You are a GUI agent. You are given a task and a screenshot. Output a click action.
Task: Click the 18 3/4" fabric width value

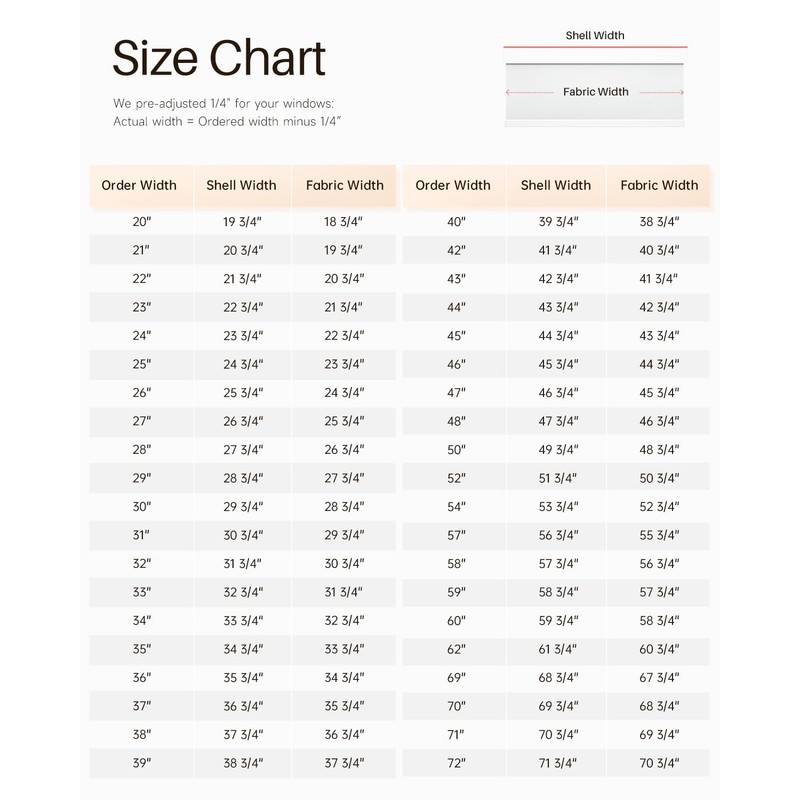344,221
